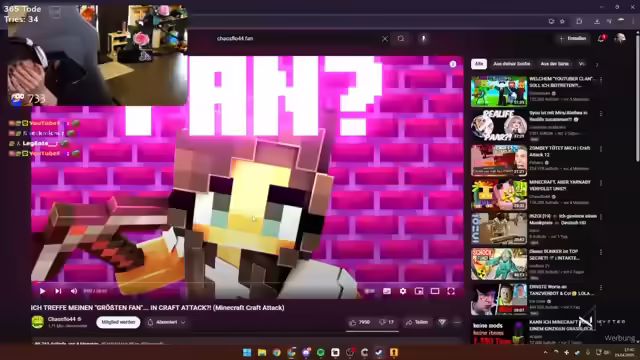The width and height of the screenshot is (640, 360).
Task: Select the Alle filter chip
Action: (479, 64)
